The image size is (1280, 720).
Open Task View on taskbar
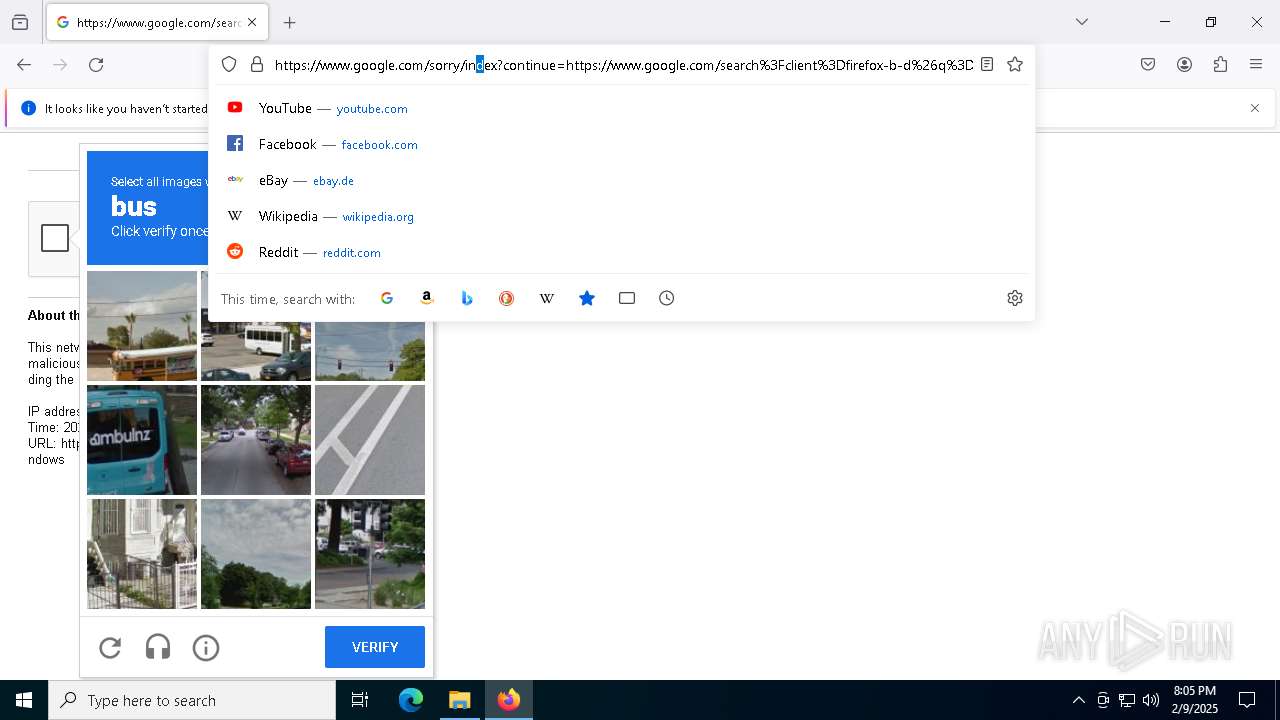click(360, 700)
